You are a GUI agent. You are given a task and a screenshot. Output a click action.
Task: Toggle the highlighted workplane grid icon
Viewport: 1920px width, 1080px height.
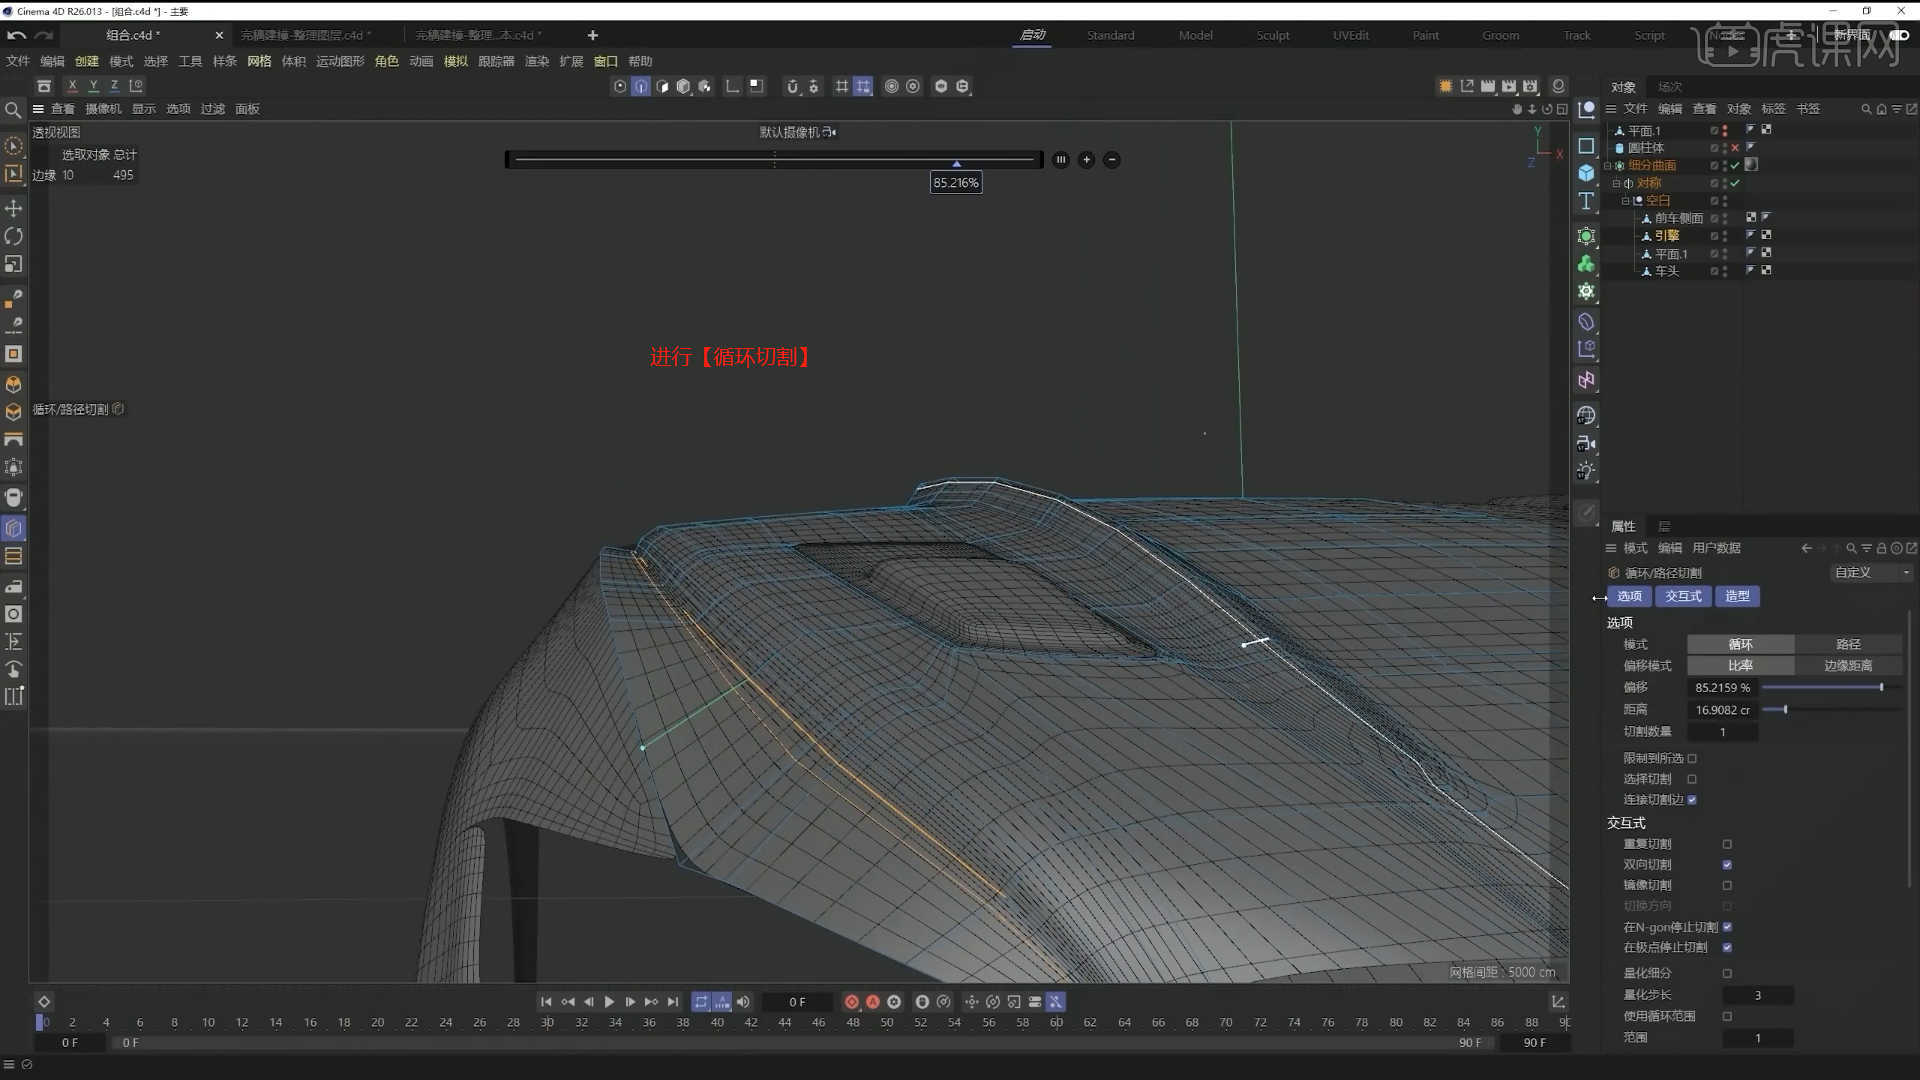tap(863, 86)
